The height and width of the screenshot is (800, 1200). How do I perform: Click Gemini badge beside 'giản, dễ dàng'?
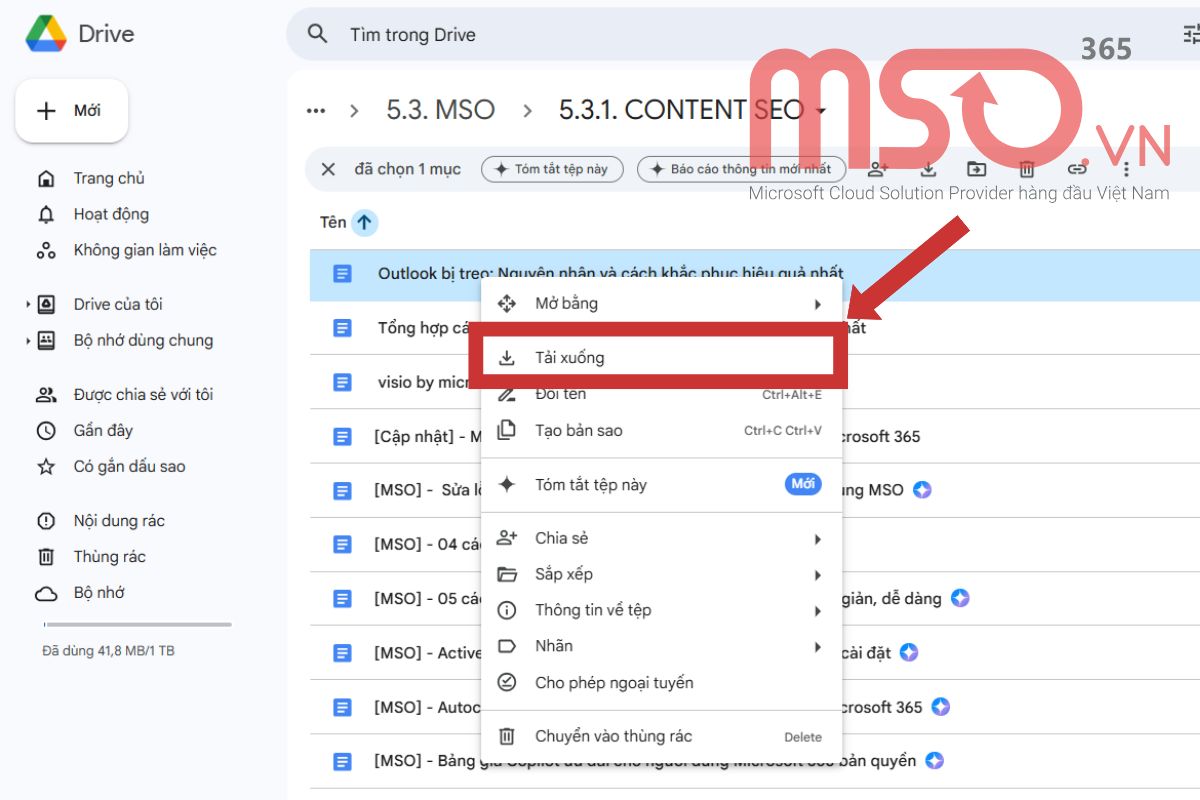coord(960,598)
